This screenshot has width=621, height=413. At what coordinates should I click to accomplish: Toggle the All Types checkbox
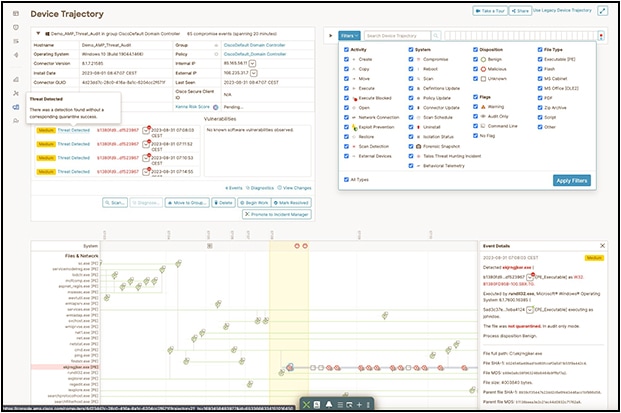(346, 180)
